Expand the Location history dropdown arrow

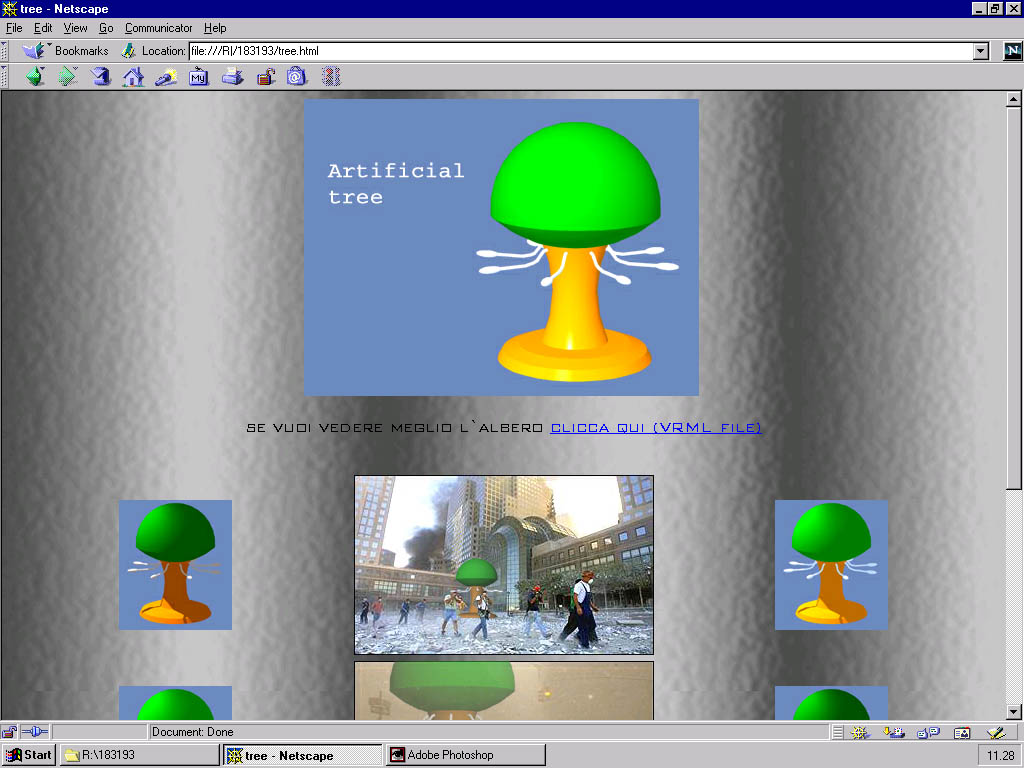pyautogui.click(x=981, y=51)
